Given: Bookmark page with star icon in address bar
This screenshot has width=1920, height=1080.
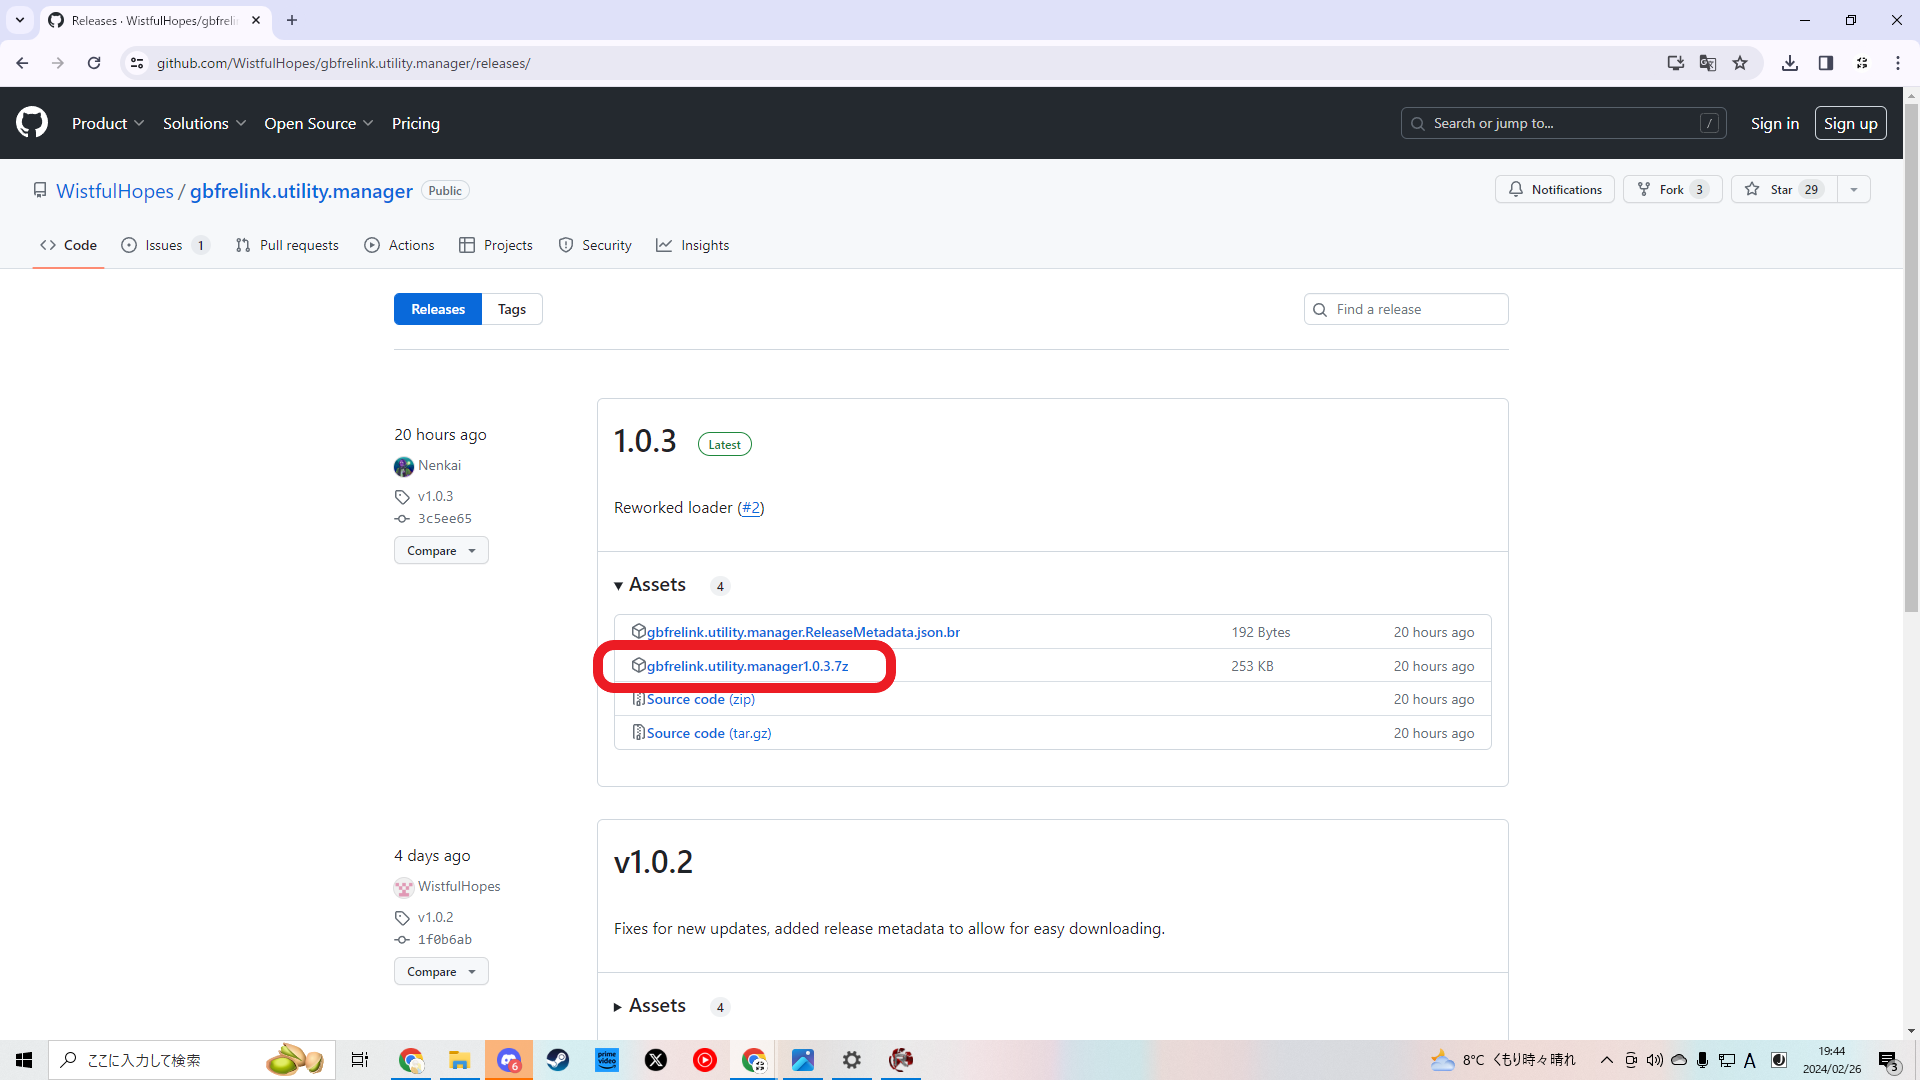Looking at the screenshot, I should coord(1740,63).
